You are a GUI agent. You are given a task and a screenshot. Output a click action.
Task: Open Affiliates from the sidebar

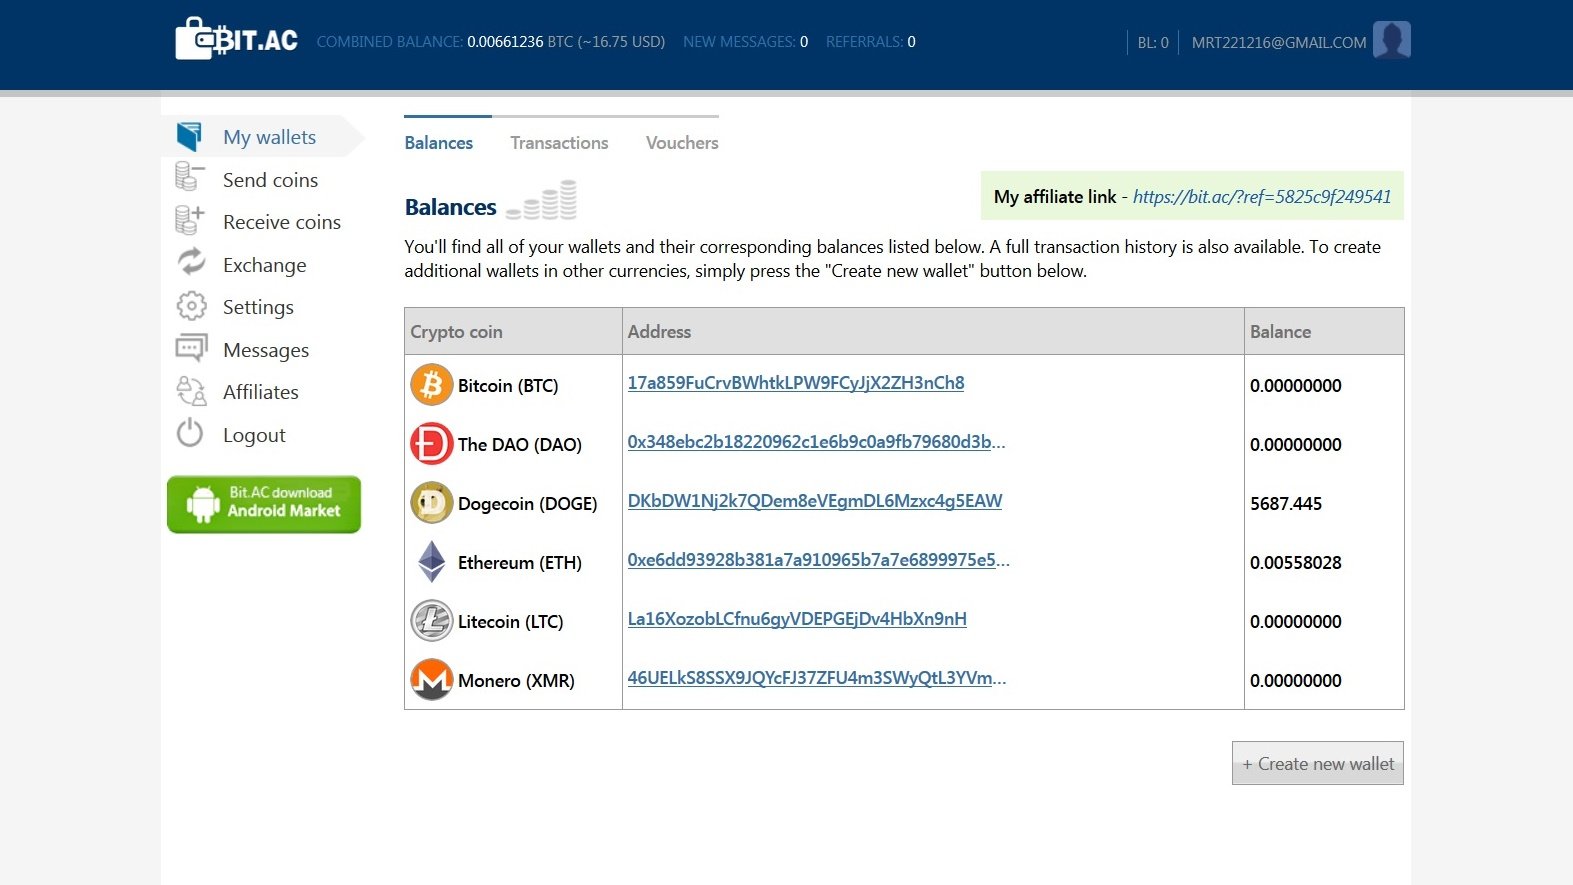tap(261, 392)
